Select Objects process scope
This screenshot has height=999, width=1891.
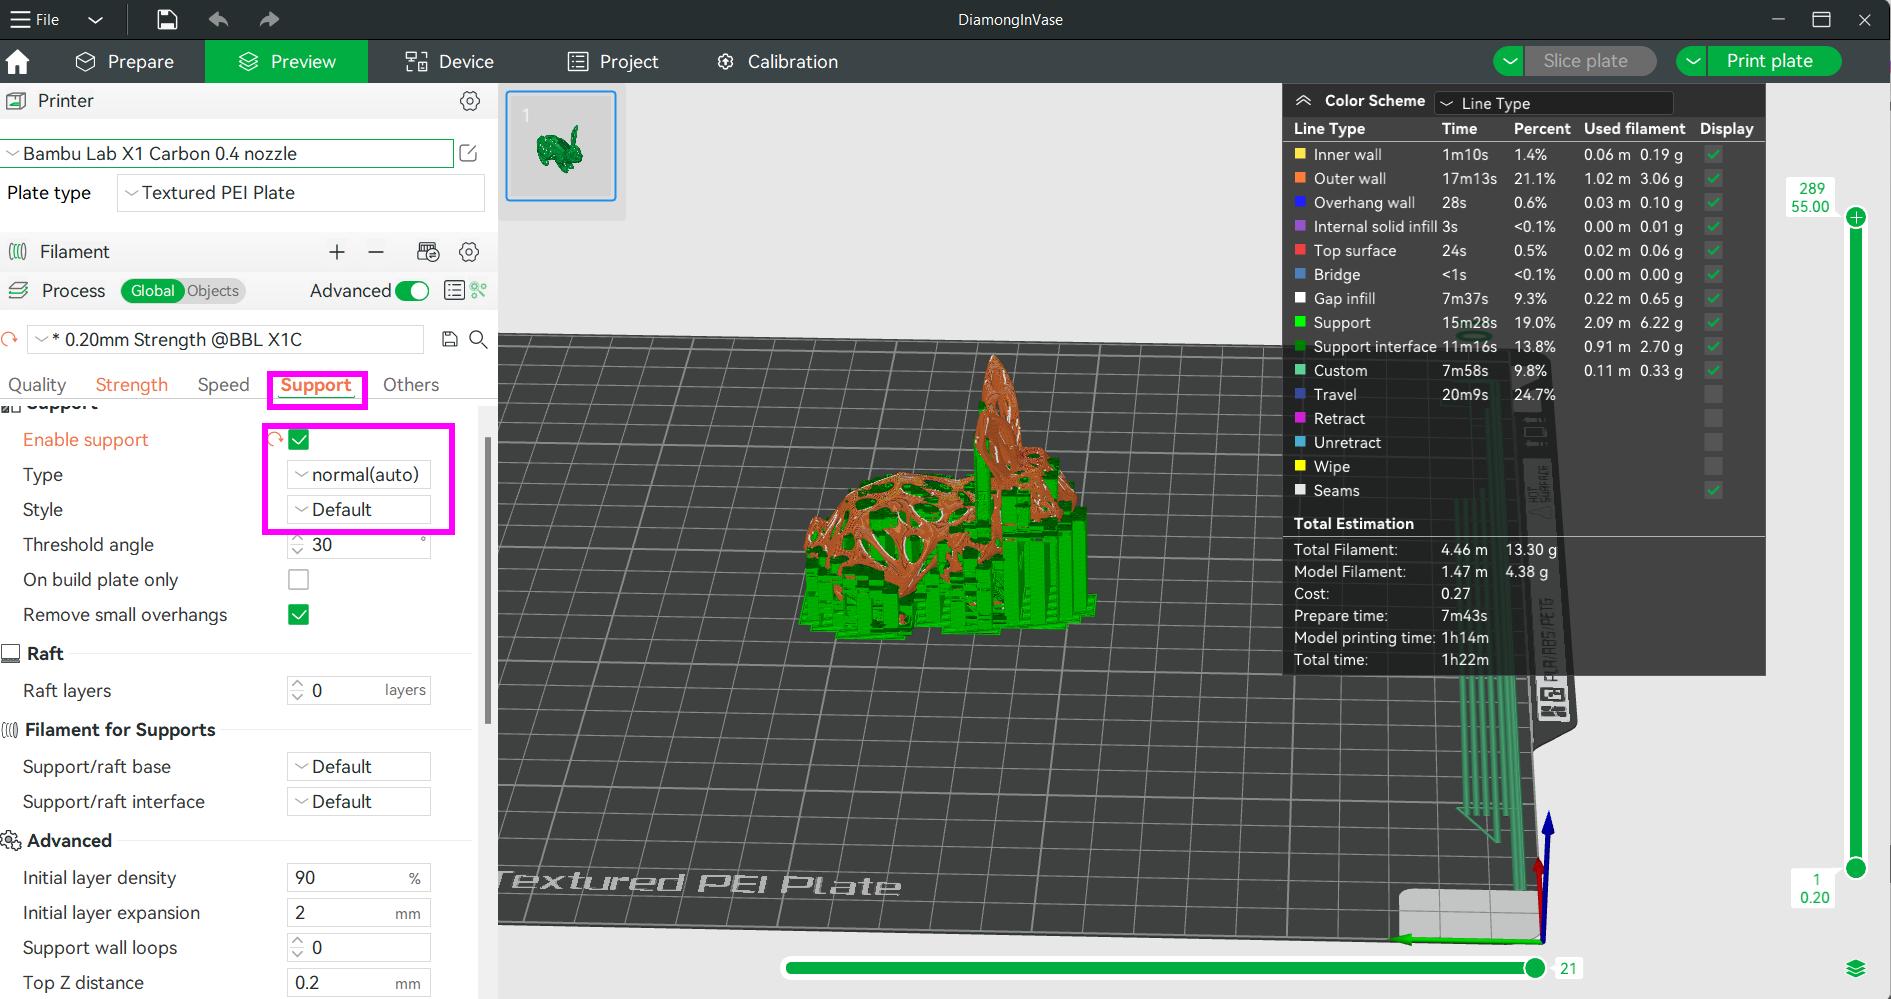(x=213, y=291)
